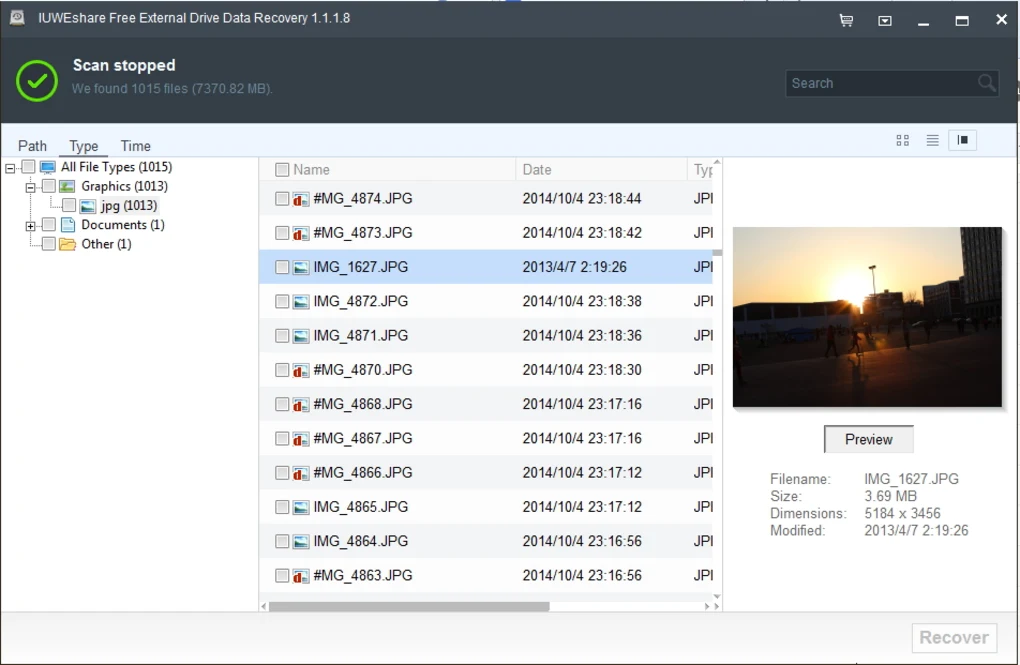Click the search magnifier icon
The image size is (1020, 665).
(x=986, y=83)
